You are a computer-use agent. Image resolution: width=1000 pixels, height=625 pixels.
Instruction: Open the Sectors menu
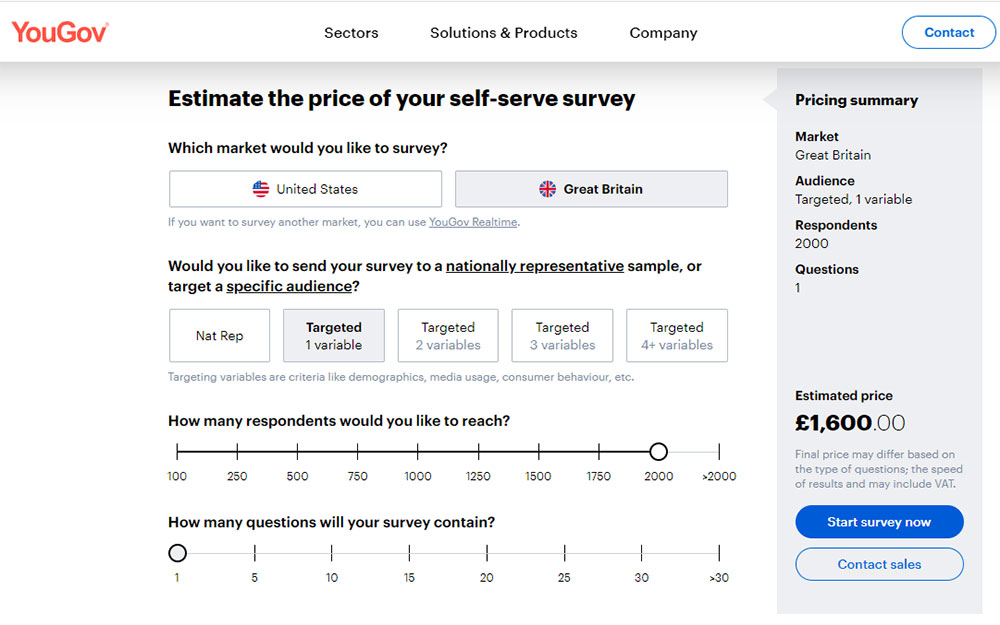point(351,33)
